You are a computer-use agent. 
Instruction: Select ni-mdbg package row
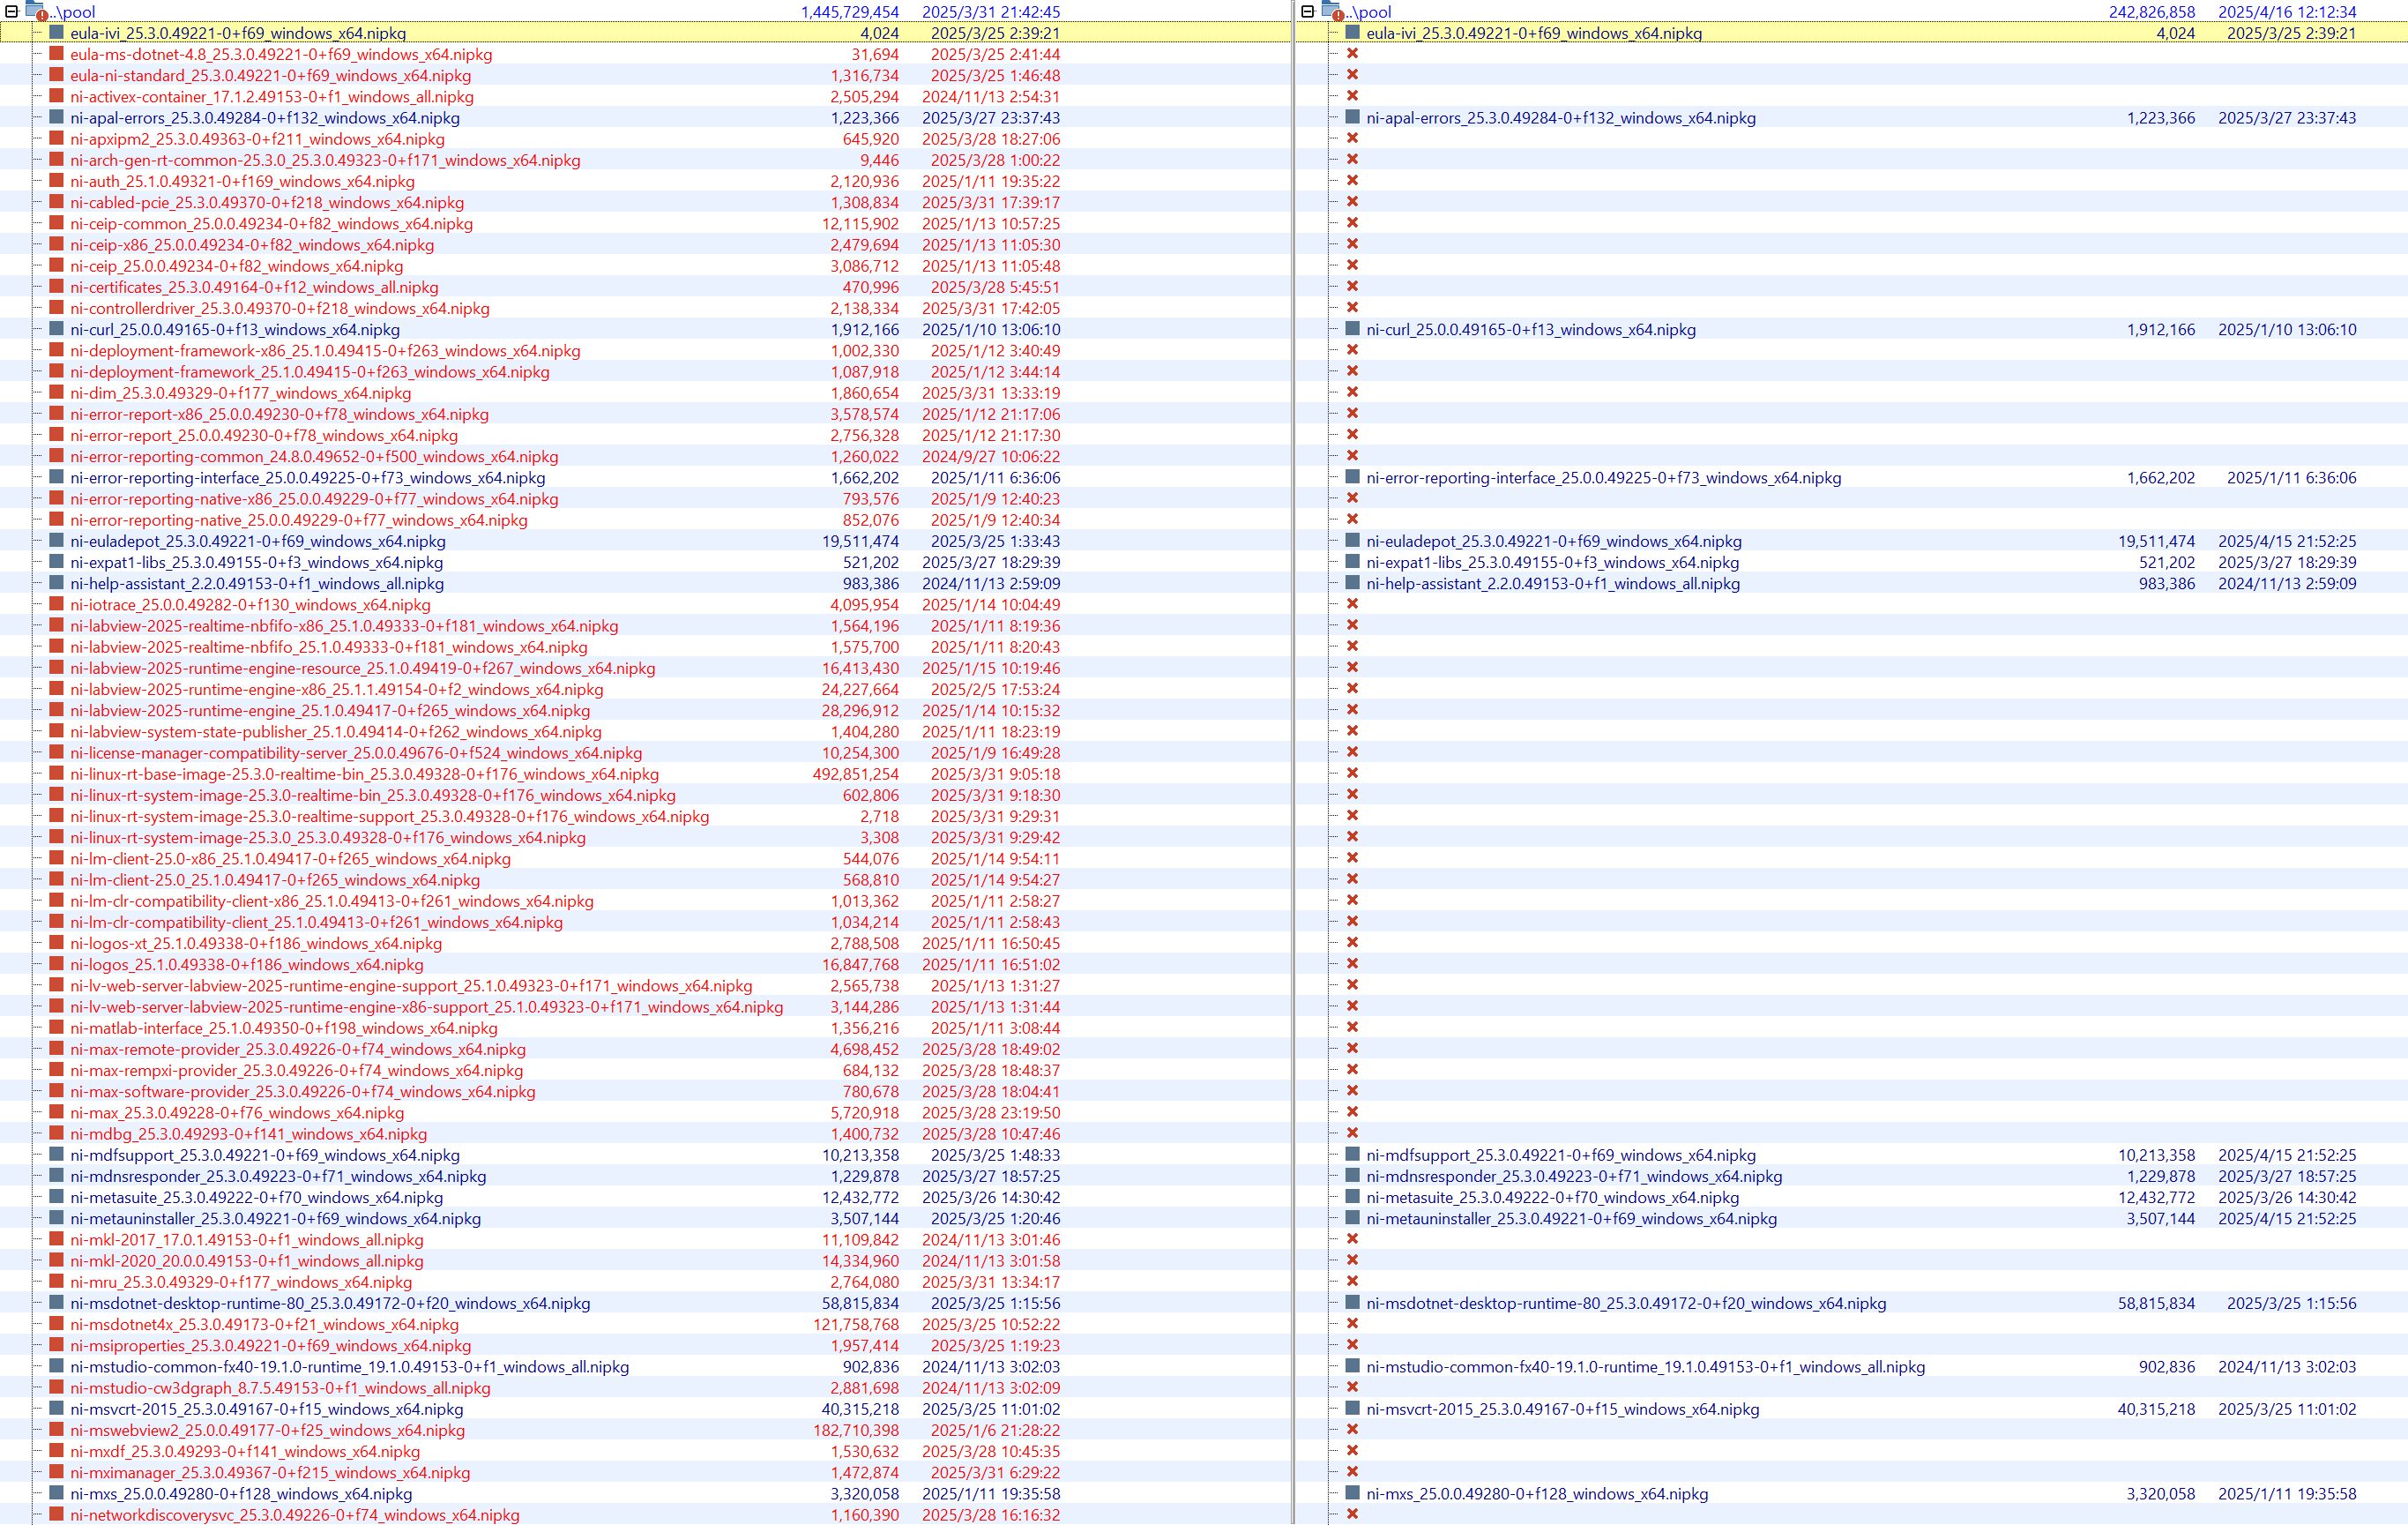(x=248, y=1134)
